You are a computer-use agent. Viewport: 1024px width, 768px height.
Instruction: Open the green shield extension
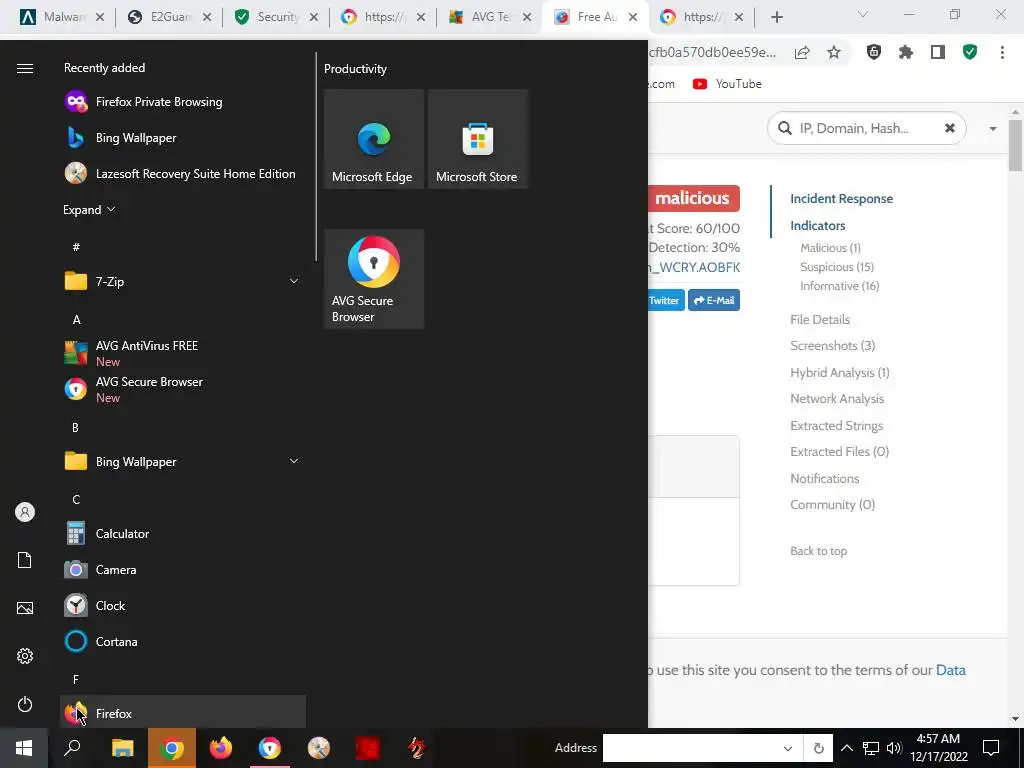point(970,53)
